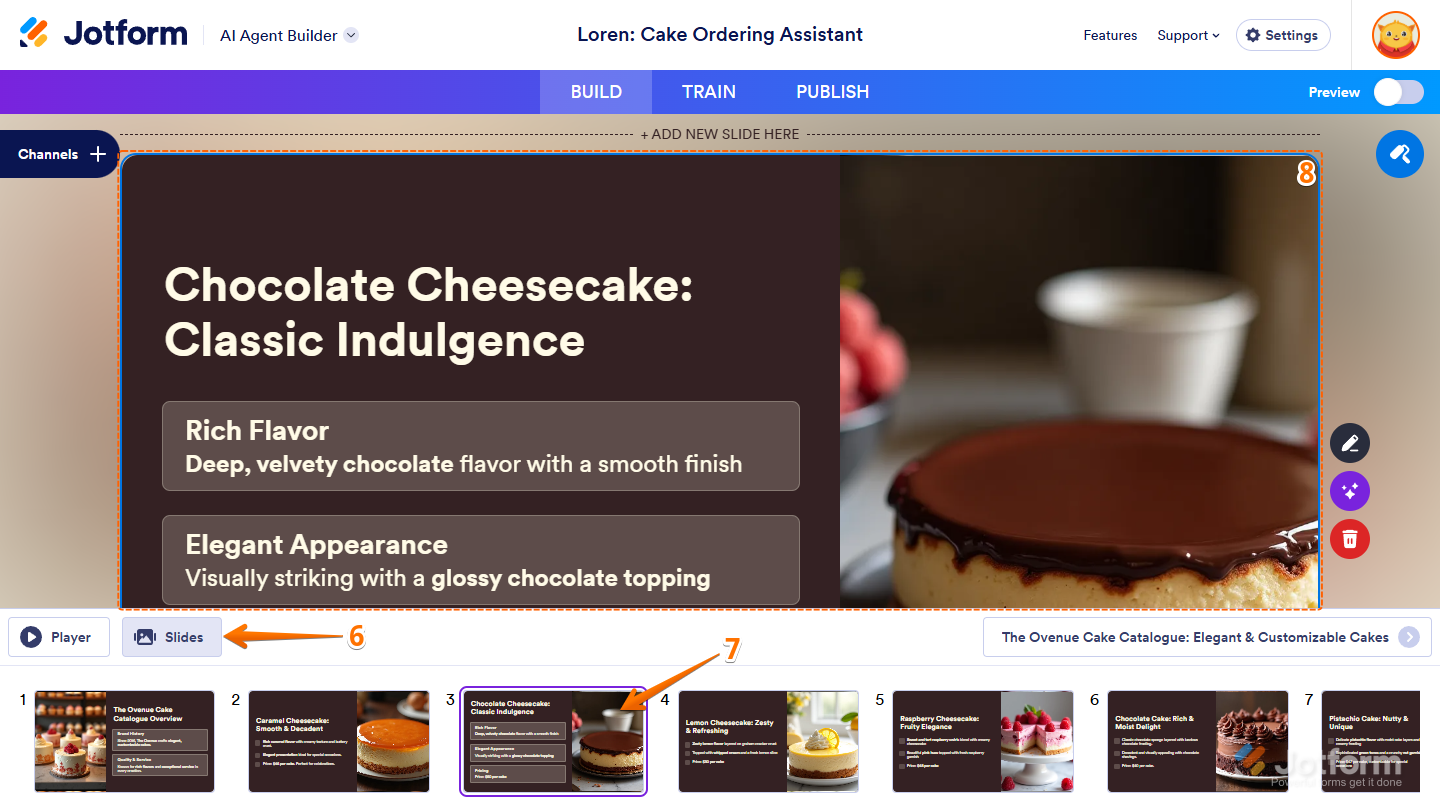
Task: Open Settings with the gear icon
Action: point(1283,35)
